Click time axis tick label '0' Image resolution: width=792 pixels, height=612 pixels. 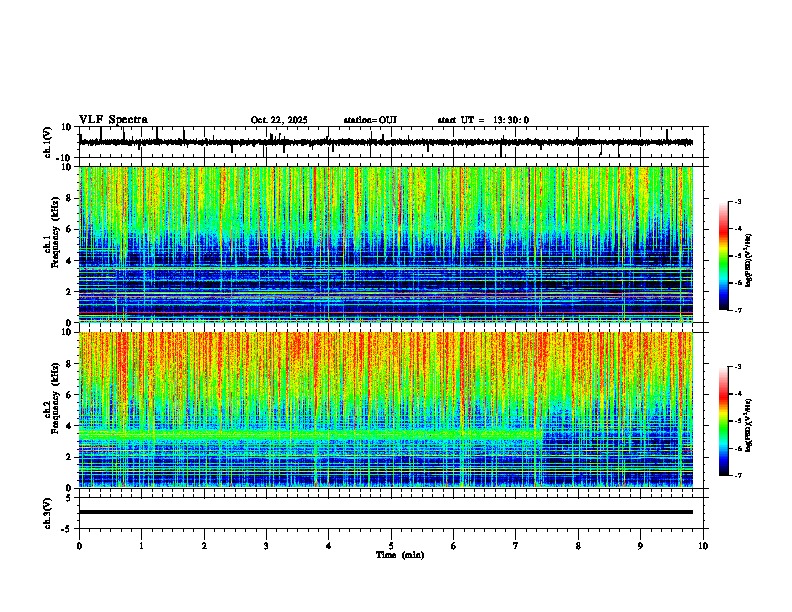click(x=79, y=546)
